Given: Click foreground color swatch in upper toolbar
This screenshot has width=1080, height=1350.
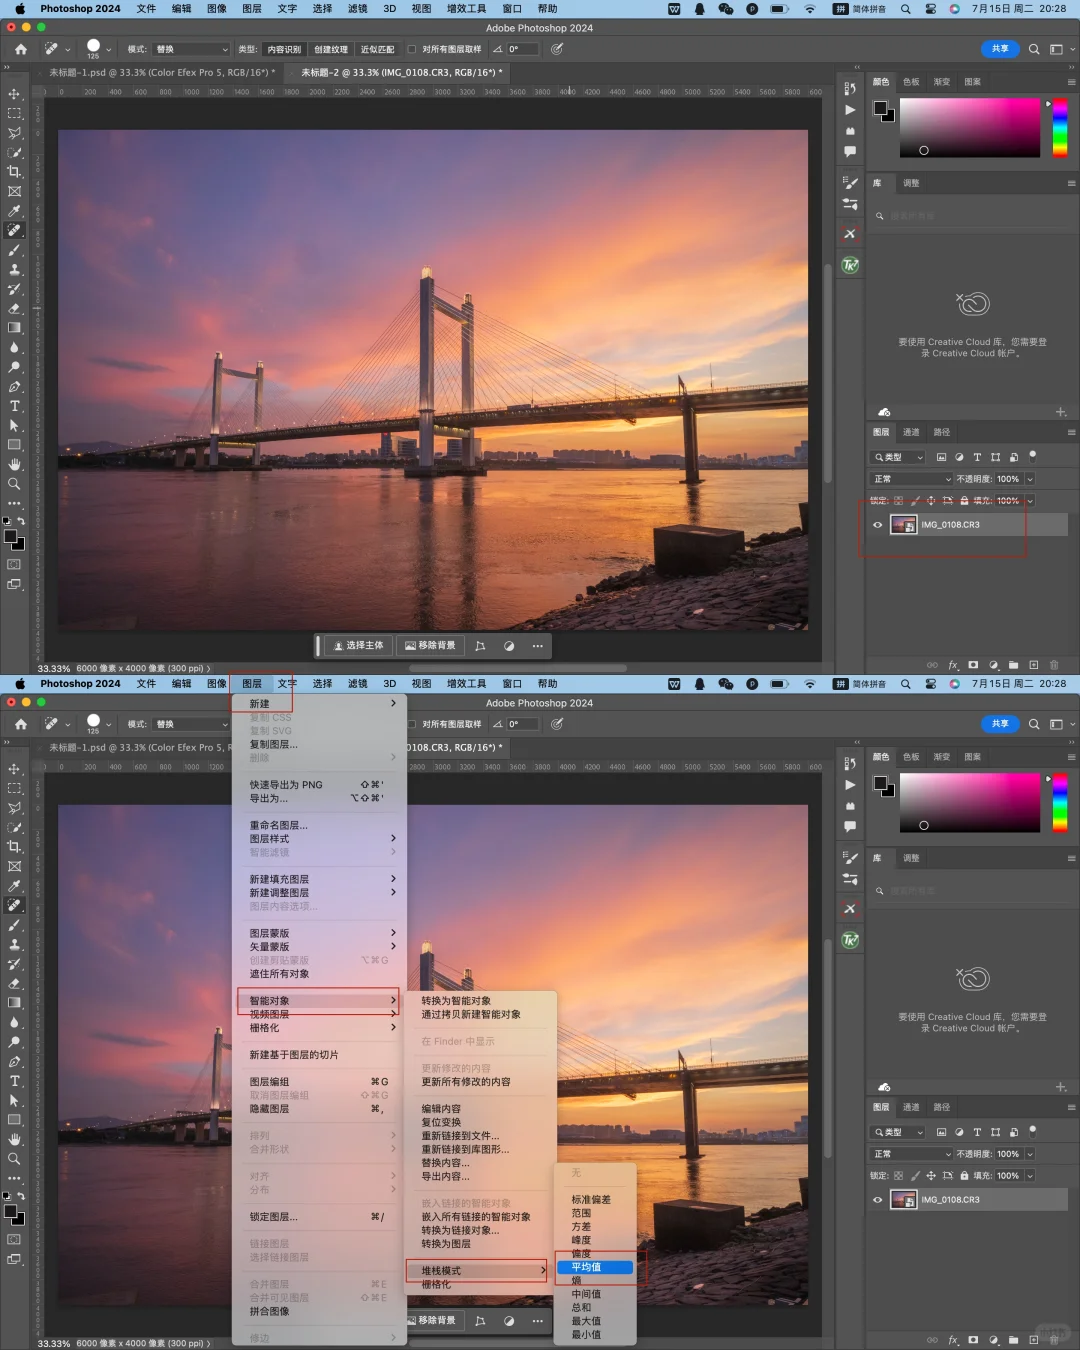Looking at the screenshot, I should 11,538.
